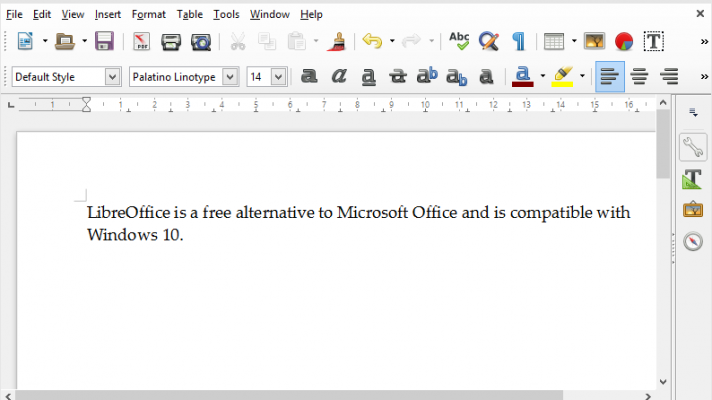Expand the Insert Table dropdown arrow
The image size is (712, 400).
[x=574, y=41]
